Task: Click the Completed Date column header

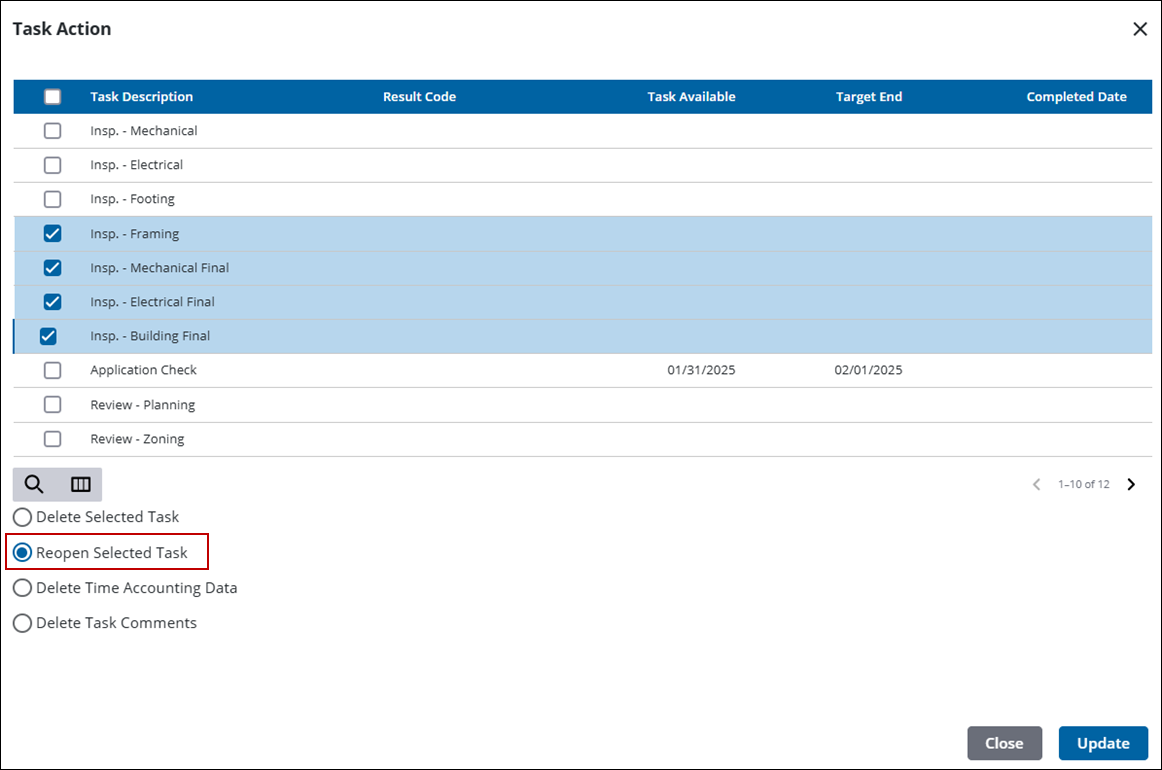Action: click(1076, 97)
